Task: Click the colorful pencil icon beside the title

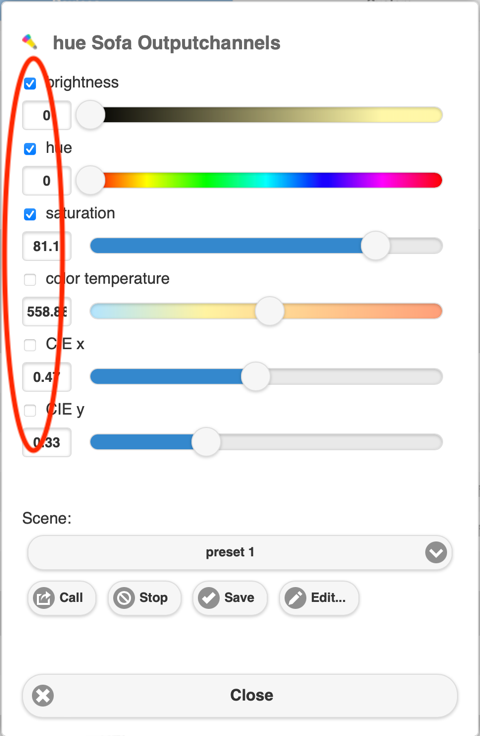Action: 30,42
